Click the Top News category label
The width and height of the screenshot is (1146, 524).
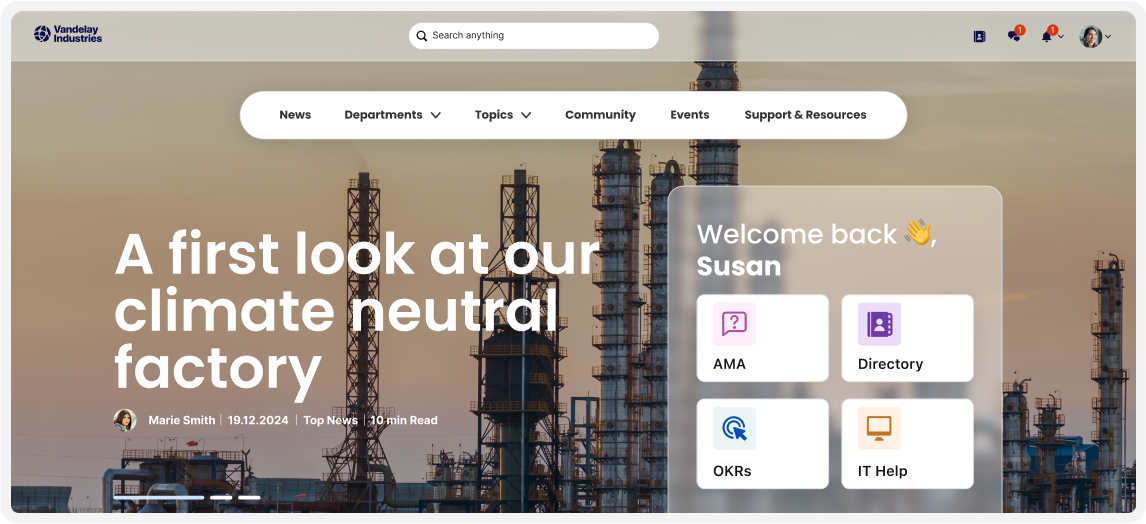(x=330, y=420)
